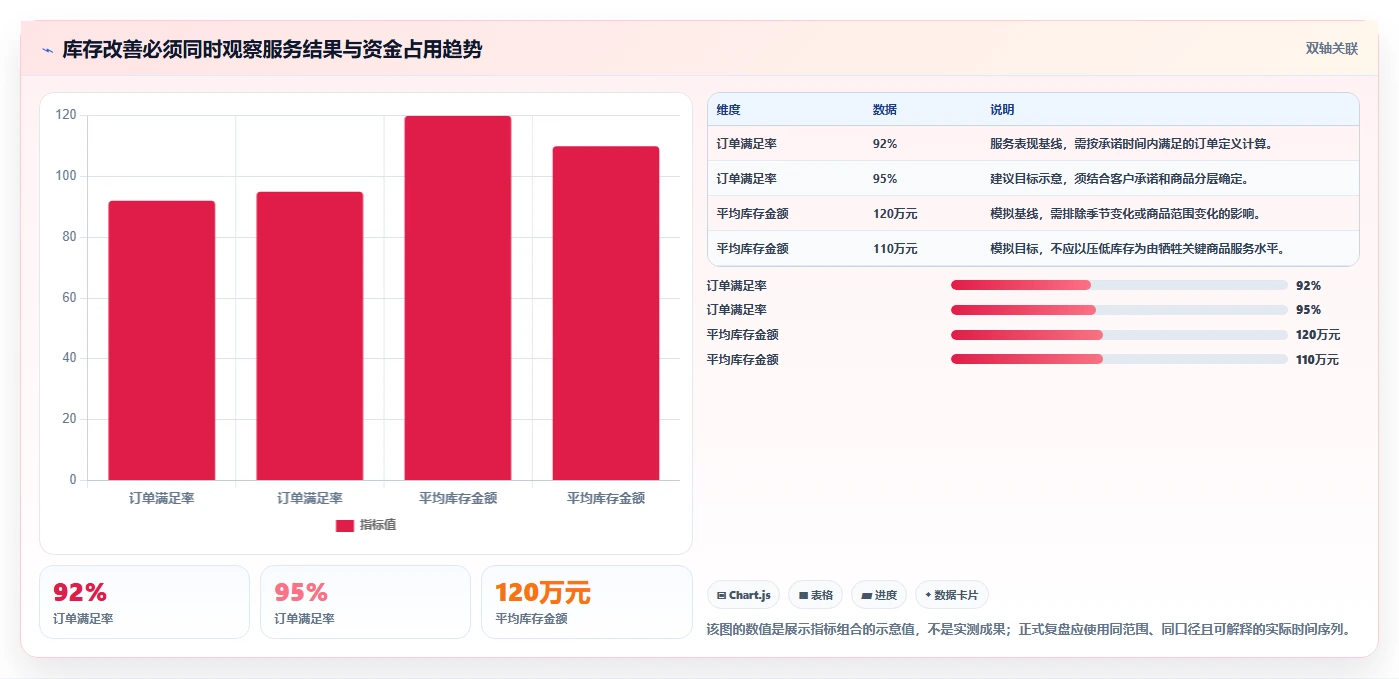This screenshot has width=1399, height=679.
Task: Select the title 库存改善必须同时观察服务结果与资金占用趋势
Action: coord(272,49)
